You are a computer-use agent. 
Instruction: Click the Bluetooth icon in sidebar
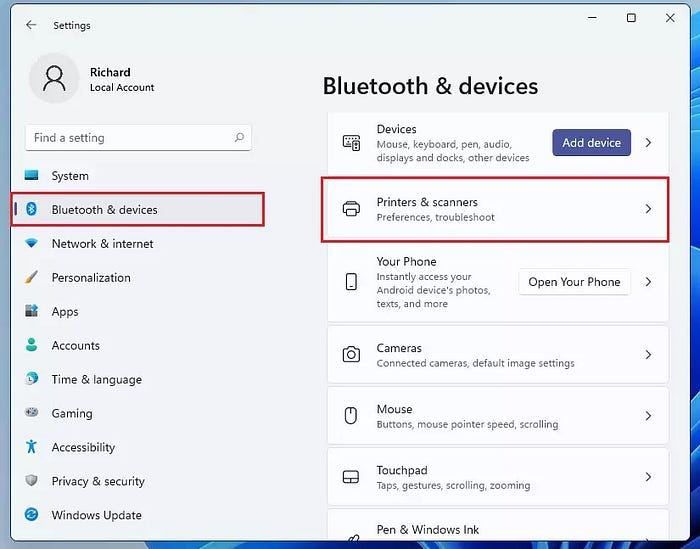[31, 208]
